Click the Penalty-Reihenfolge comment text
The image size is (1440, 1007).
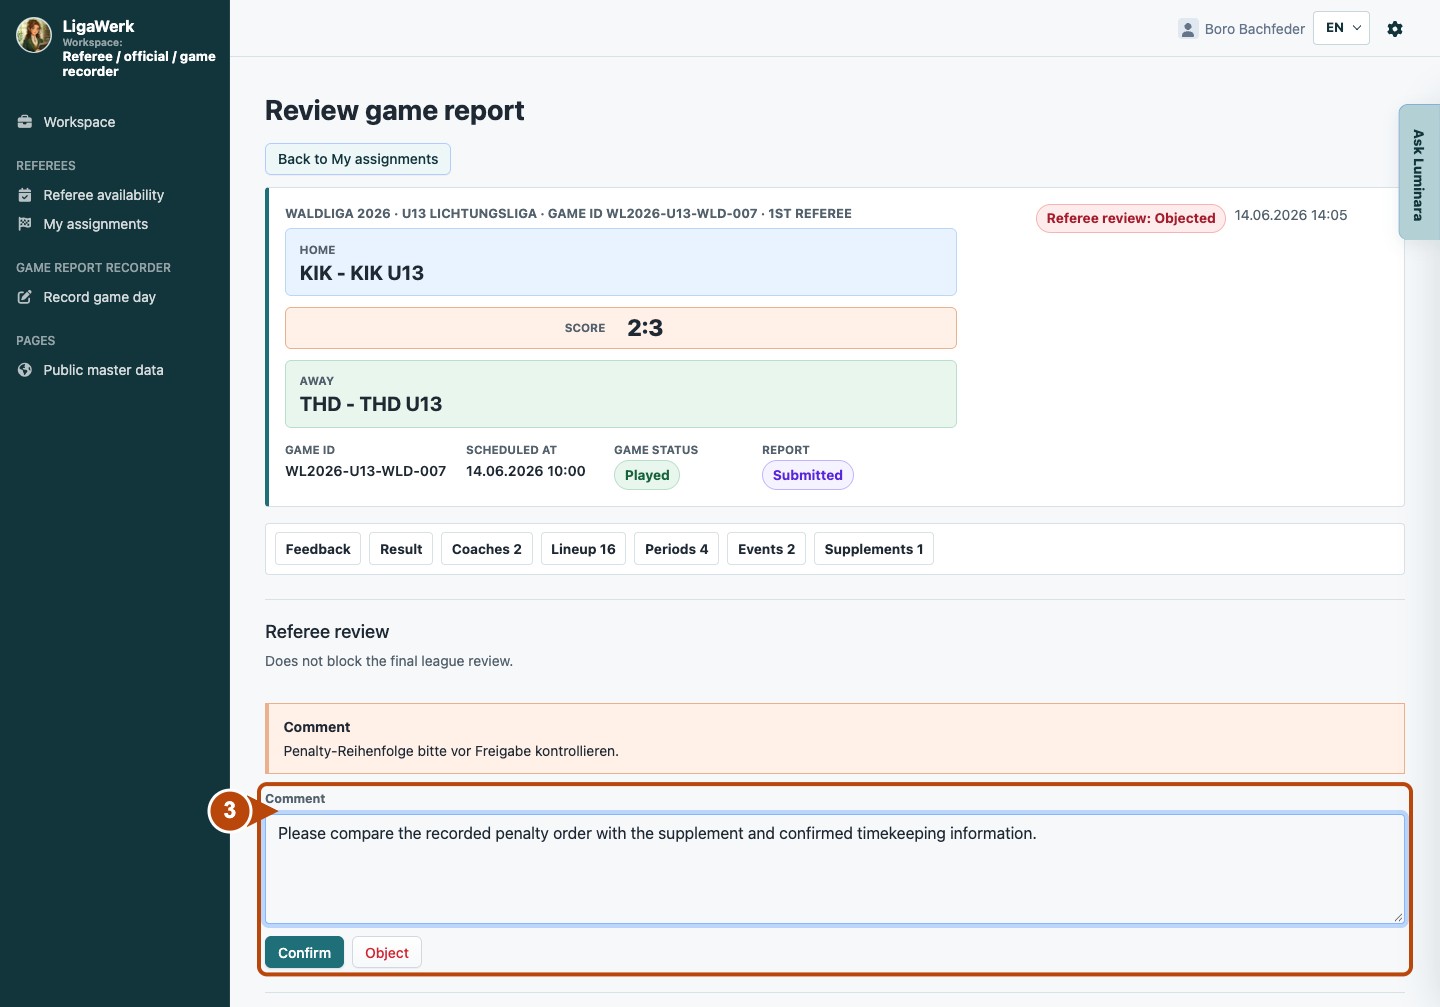tap(451, 751)
